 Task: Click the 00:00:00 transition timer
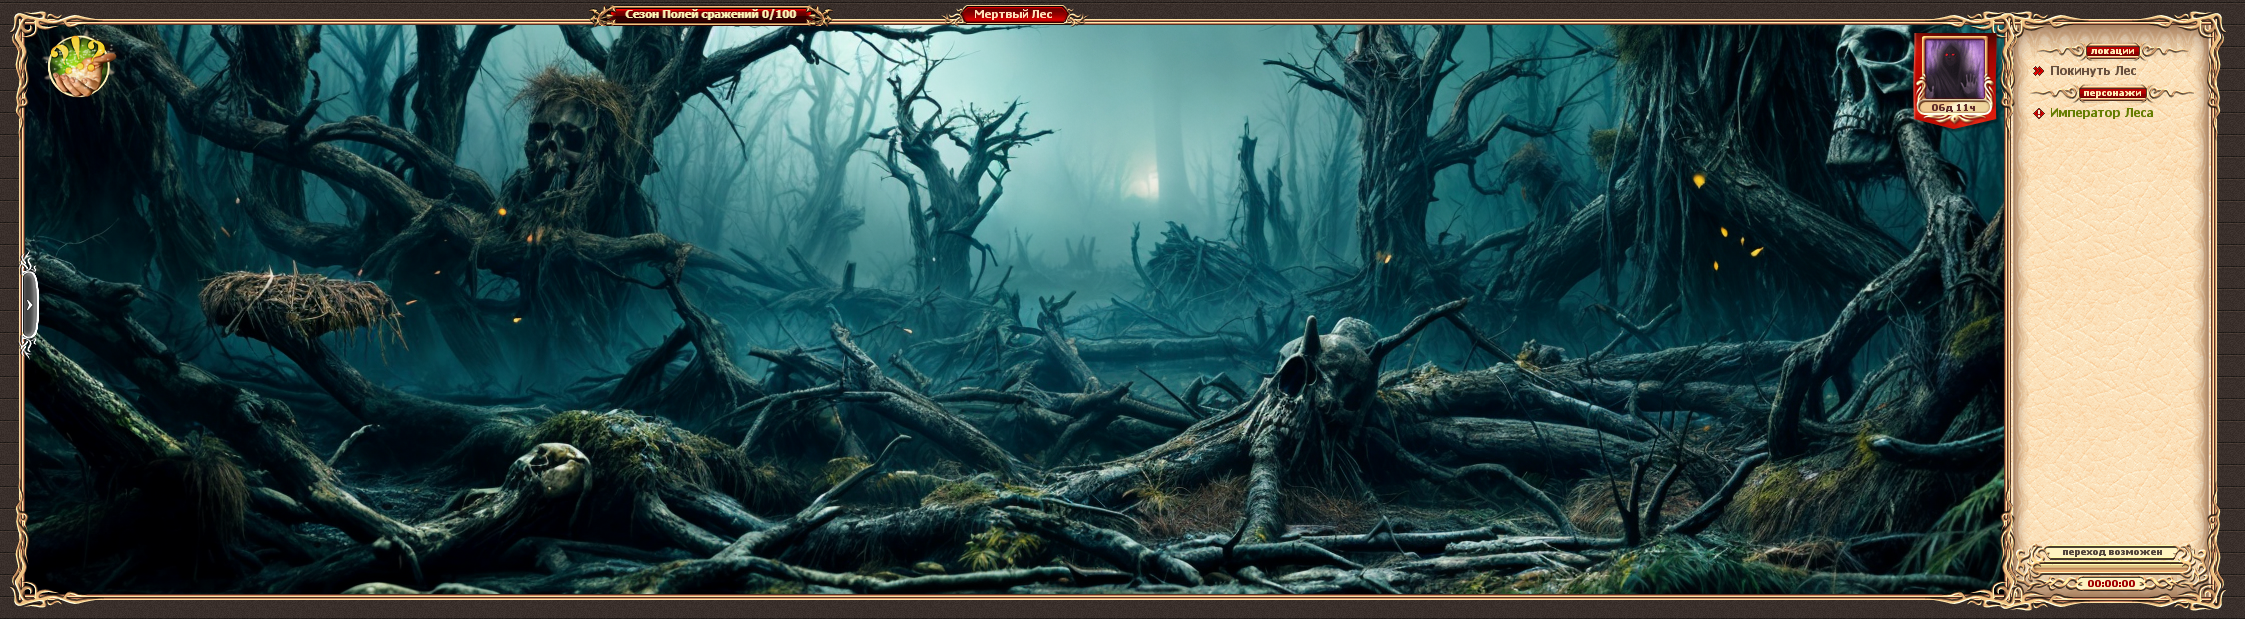point(2111,584)
